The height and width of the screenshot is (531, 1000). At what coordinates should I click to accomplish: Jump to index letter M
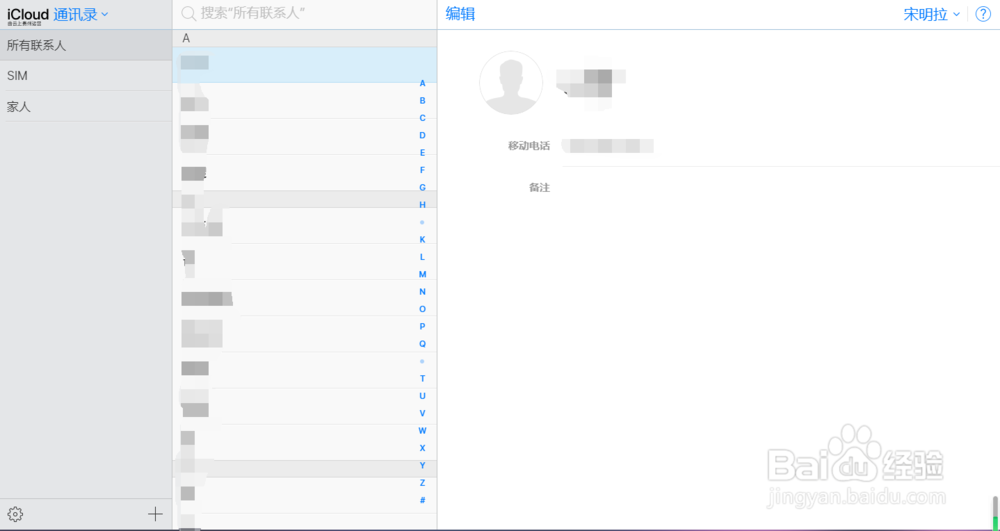[422, 274]
